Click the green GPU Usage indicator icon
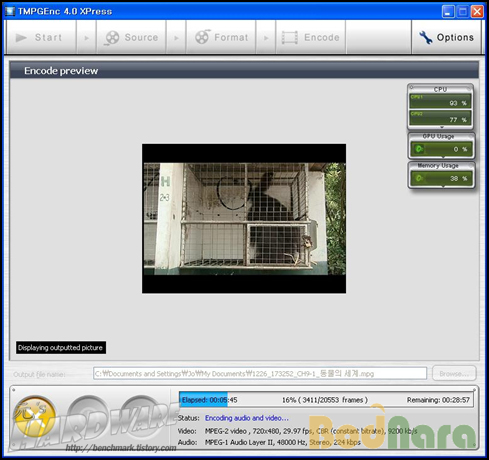Screen dimensions: 489x460 click(419, 149)
